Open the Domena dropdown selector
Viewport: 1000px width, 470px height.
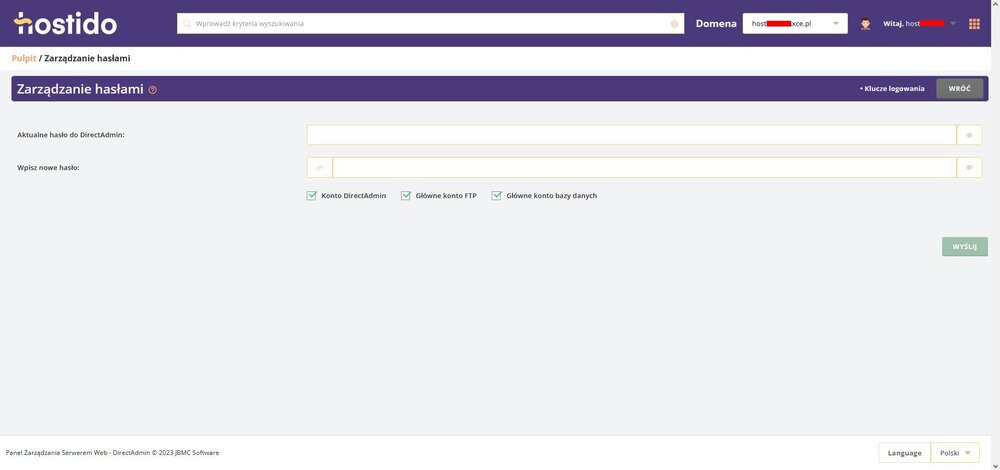click(x=795, y=23)
